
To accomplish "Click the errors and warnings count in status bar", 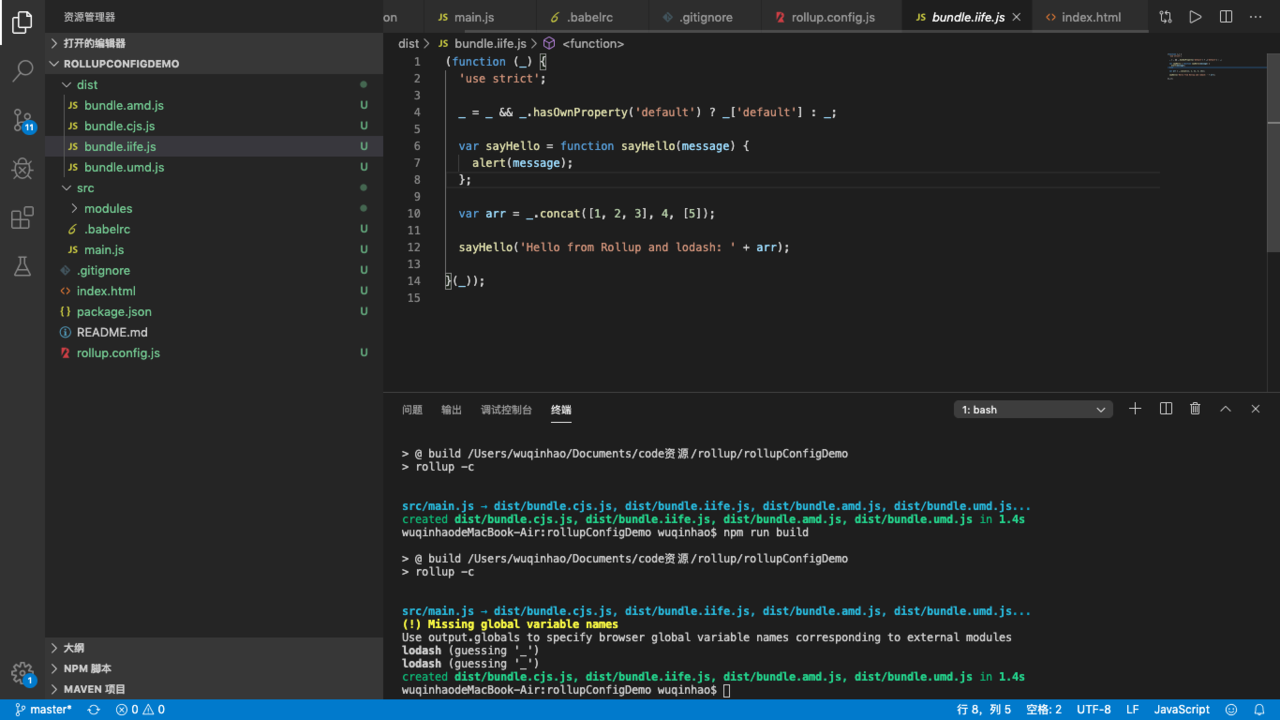I will coord(140,710).
